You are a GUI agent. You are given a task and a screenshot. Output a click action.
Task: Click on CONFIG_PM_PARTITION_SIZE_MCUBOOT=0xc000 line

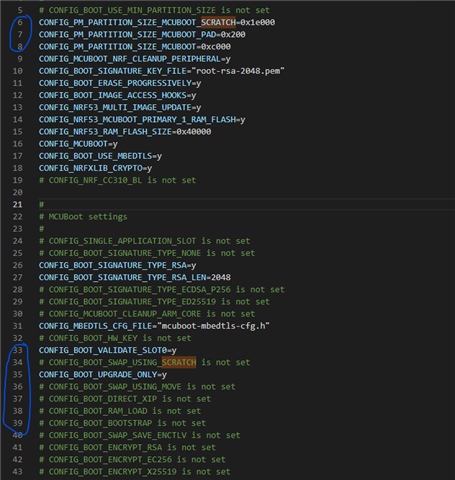click(135, 47)
